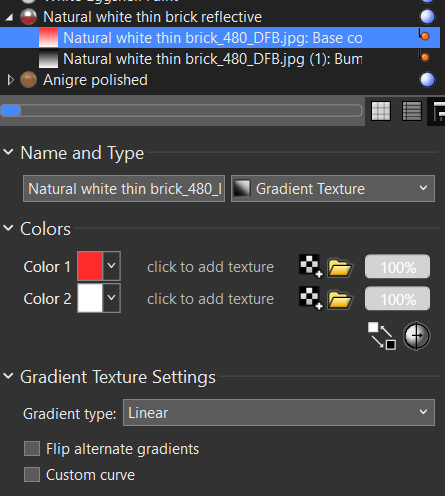Click the Anigre polished wood sphere icon
This screenshot has width=445, height=496.
point(28,80)
